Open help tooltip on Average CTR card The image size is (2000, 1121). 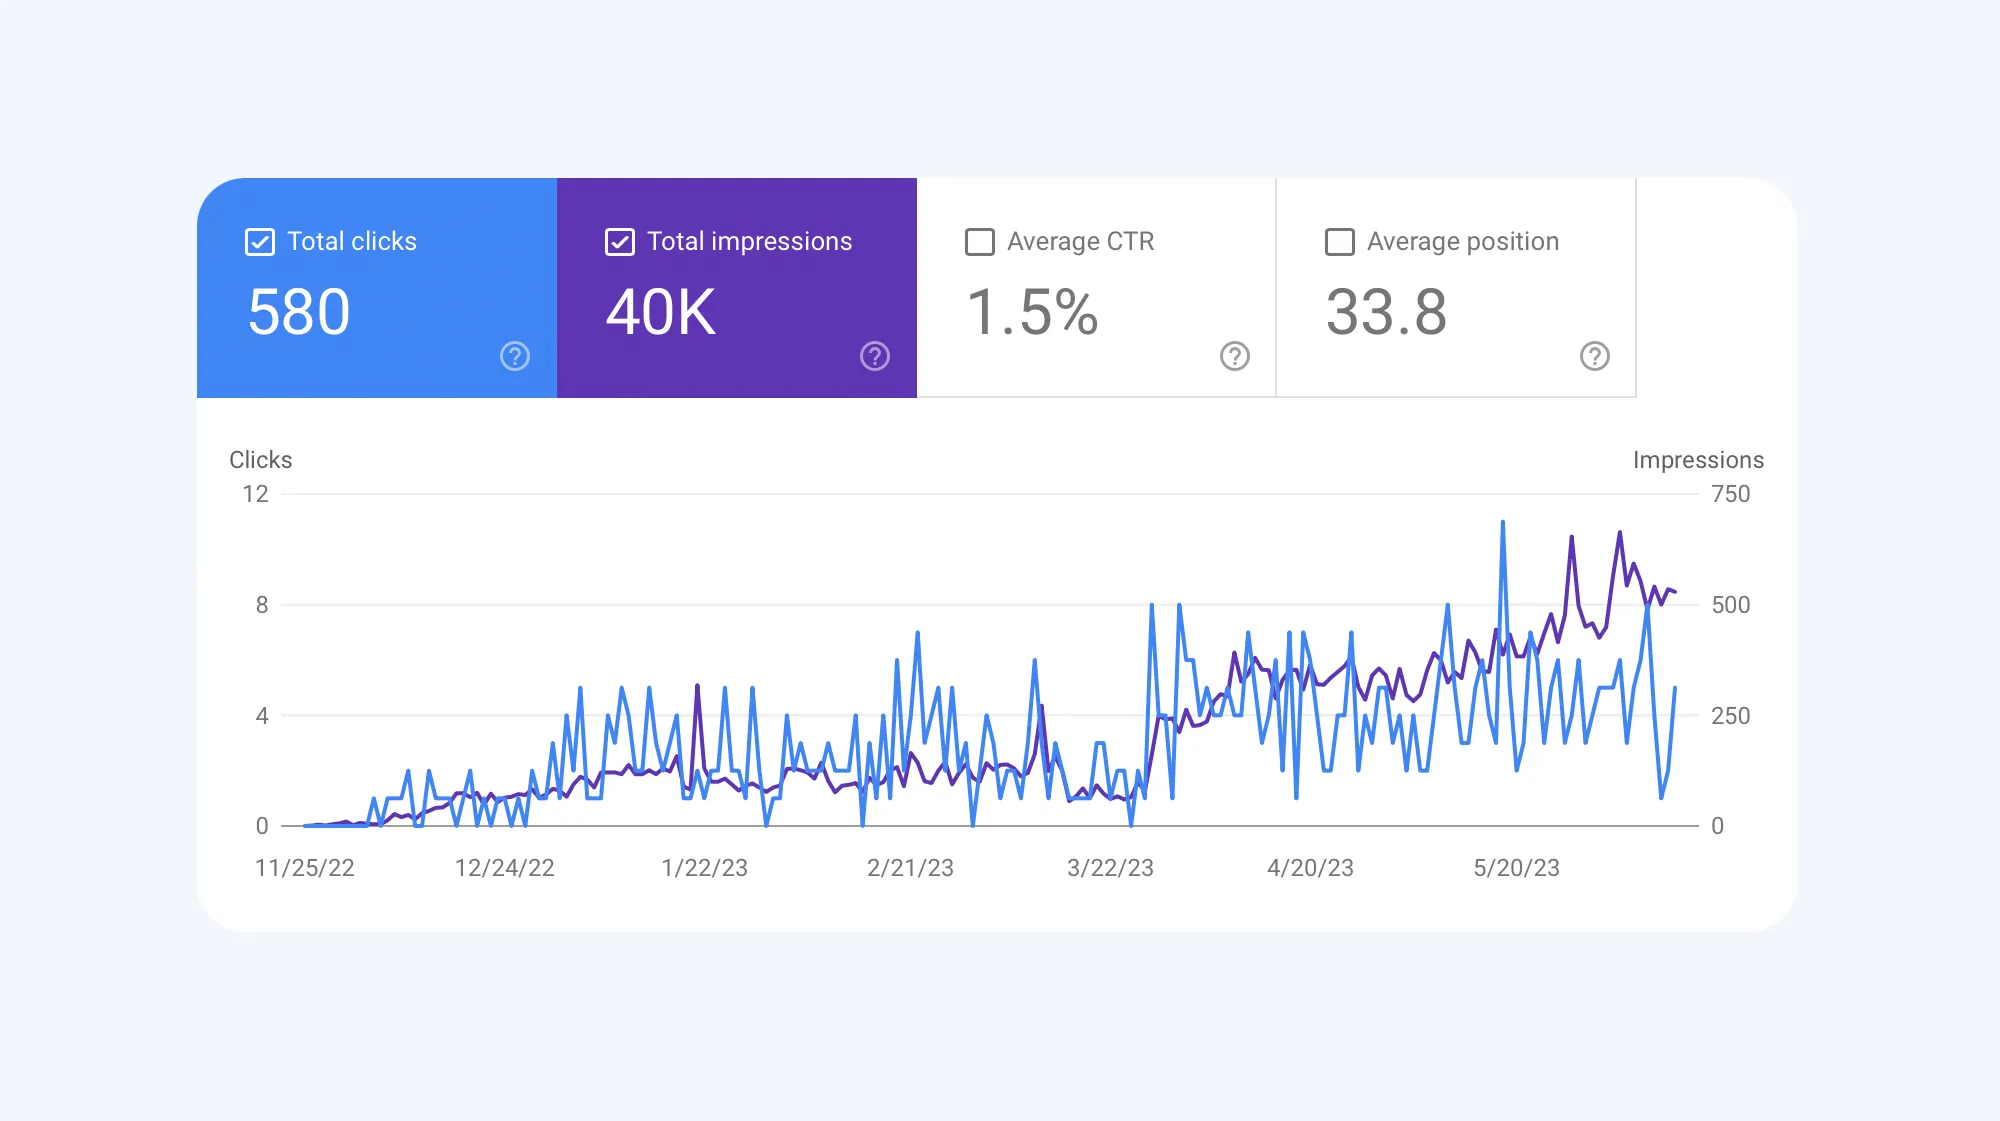pos(1233,356)
